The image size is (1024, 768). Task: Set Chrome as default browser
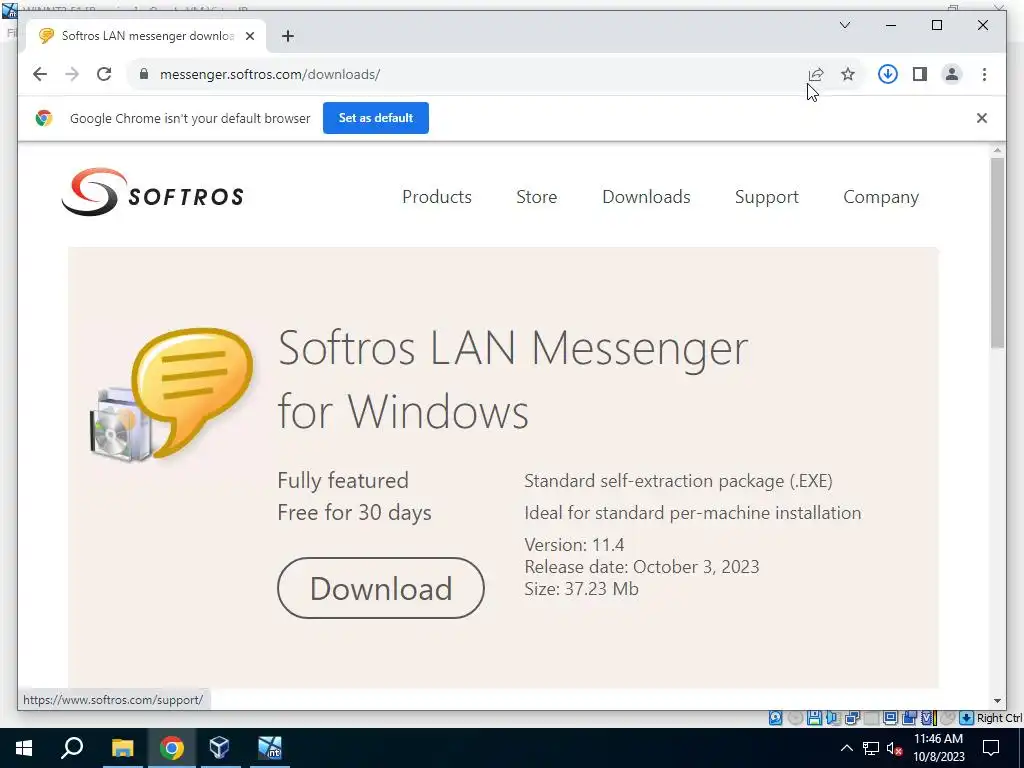(x=376, y=118)
